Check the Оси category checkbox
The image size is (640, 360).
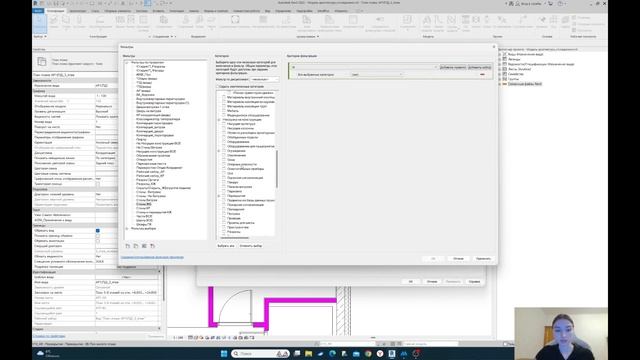click(224, 173)
